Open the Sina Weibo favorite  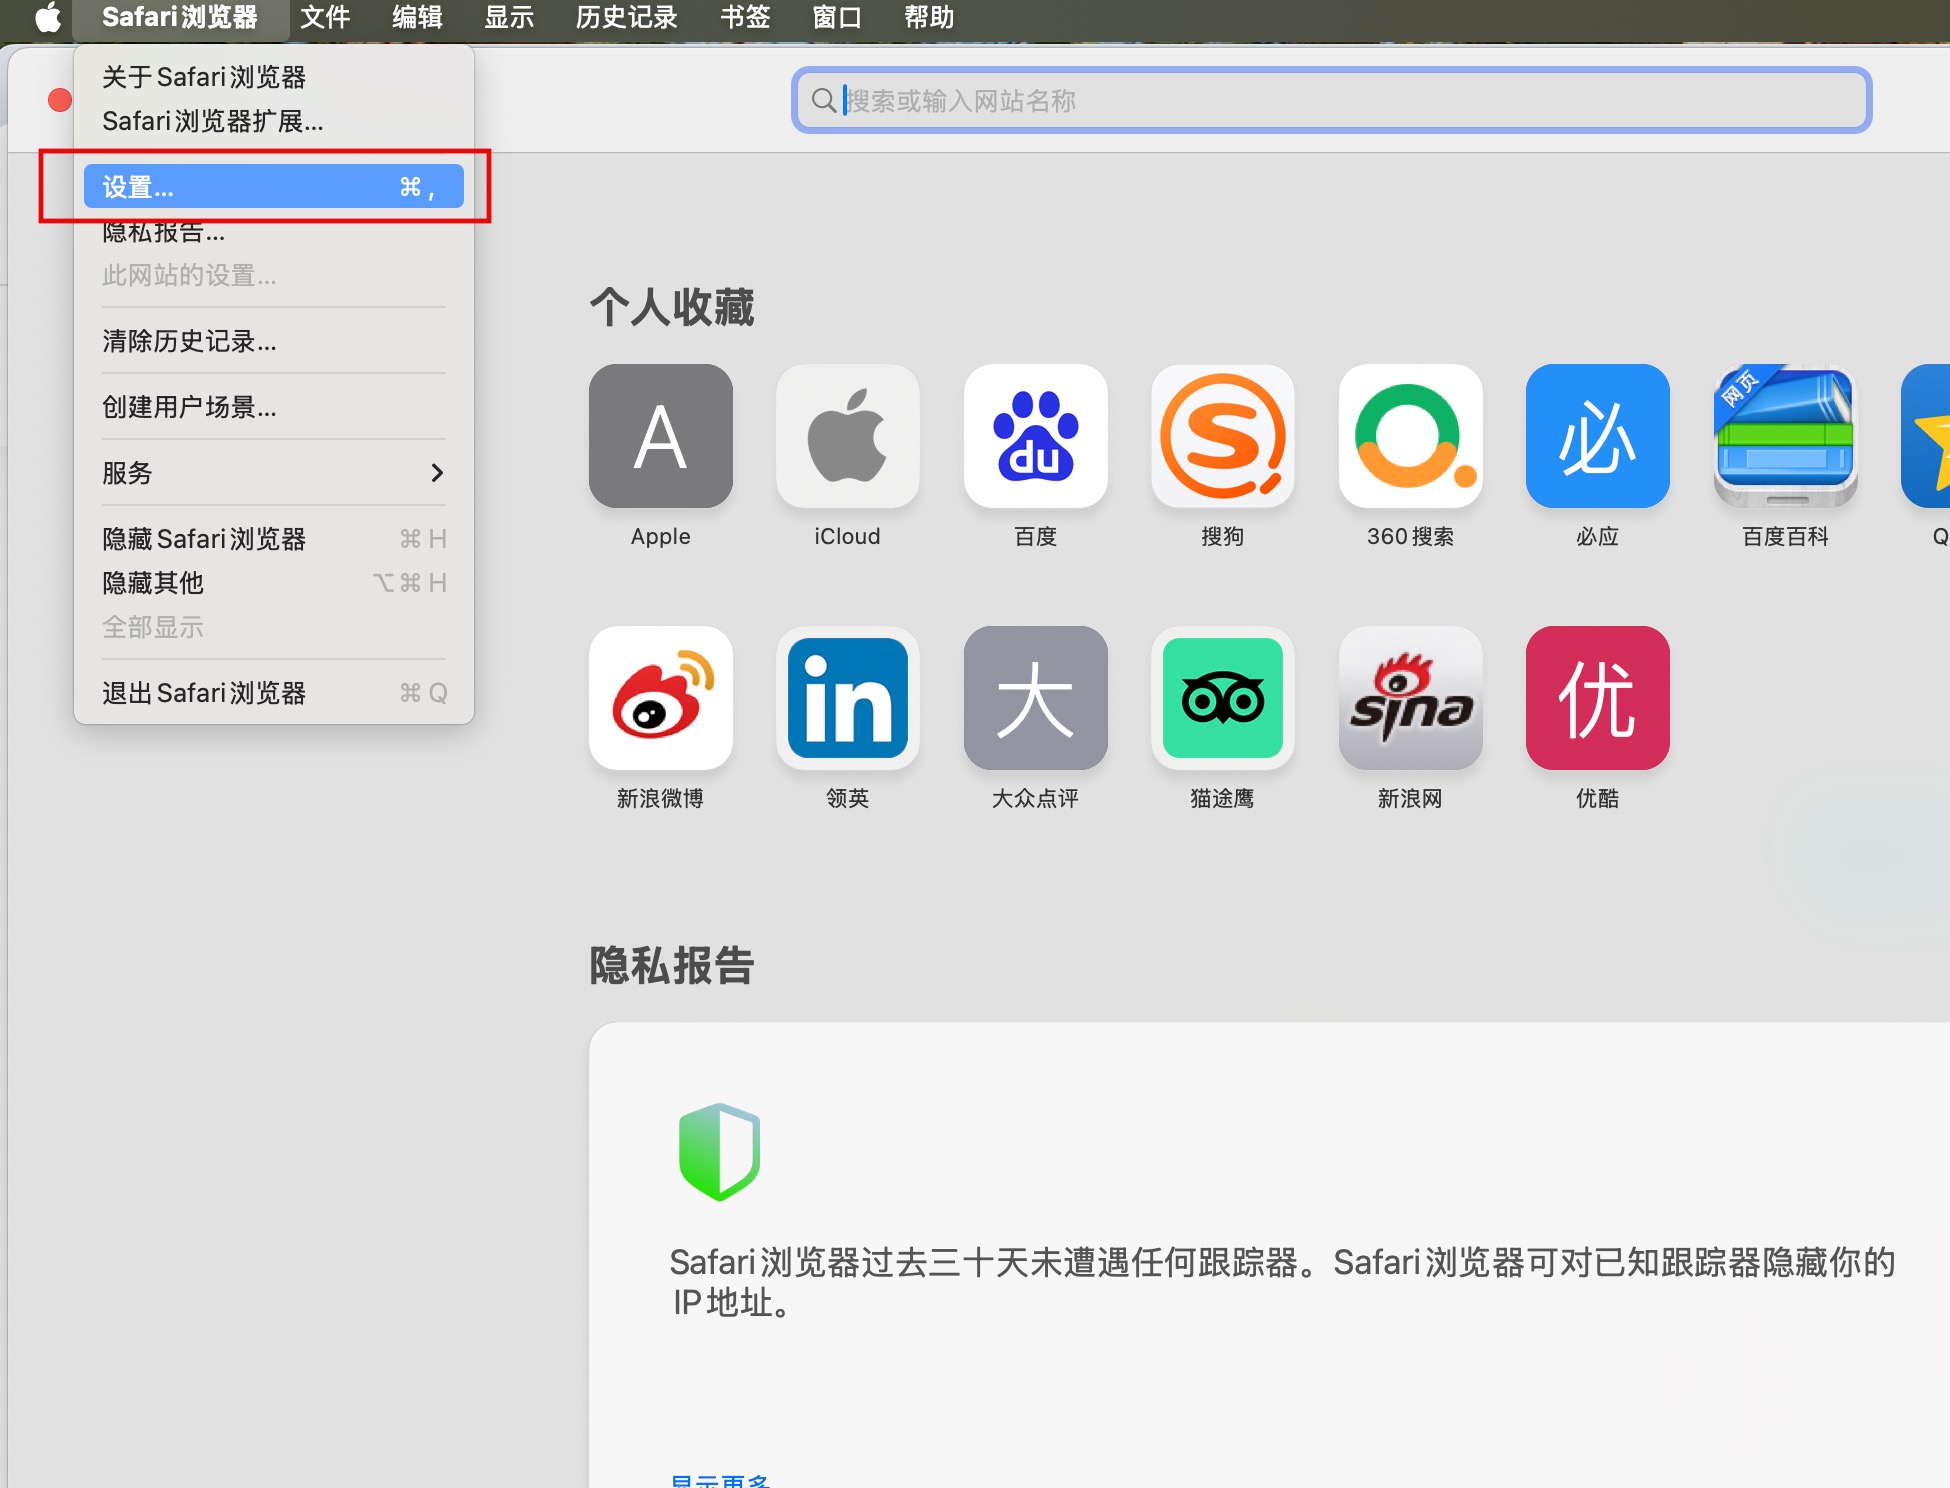click(660, 698)
